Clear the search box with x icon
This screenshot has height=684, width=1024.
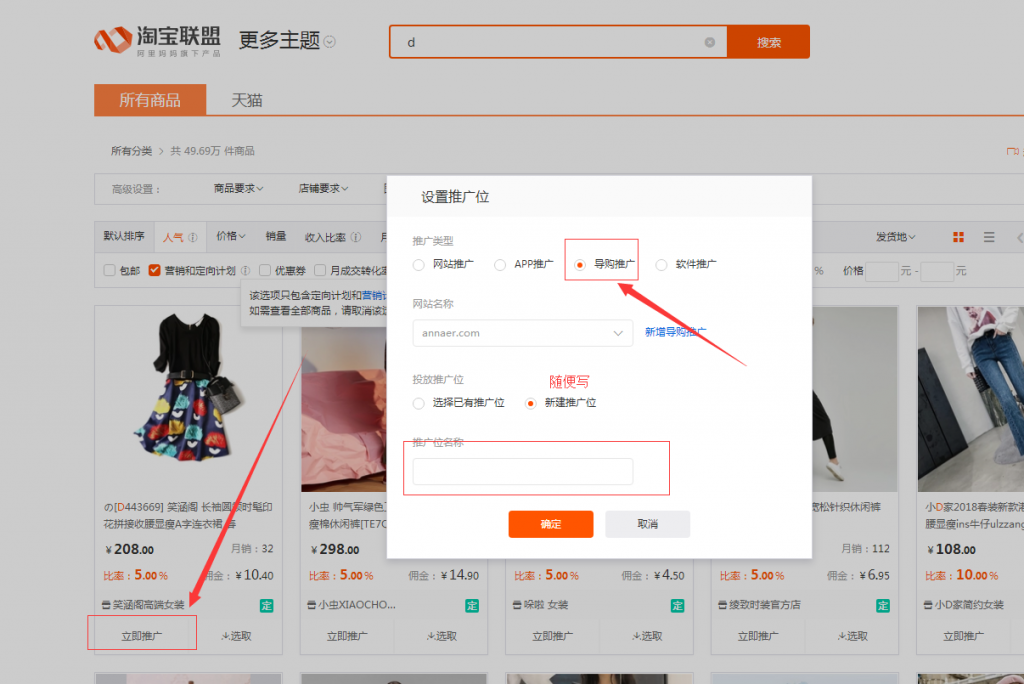click(710, 42)
